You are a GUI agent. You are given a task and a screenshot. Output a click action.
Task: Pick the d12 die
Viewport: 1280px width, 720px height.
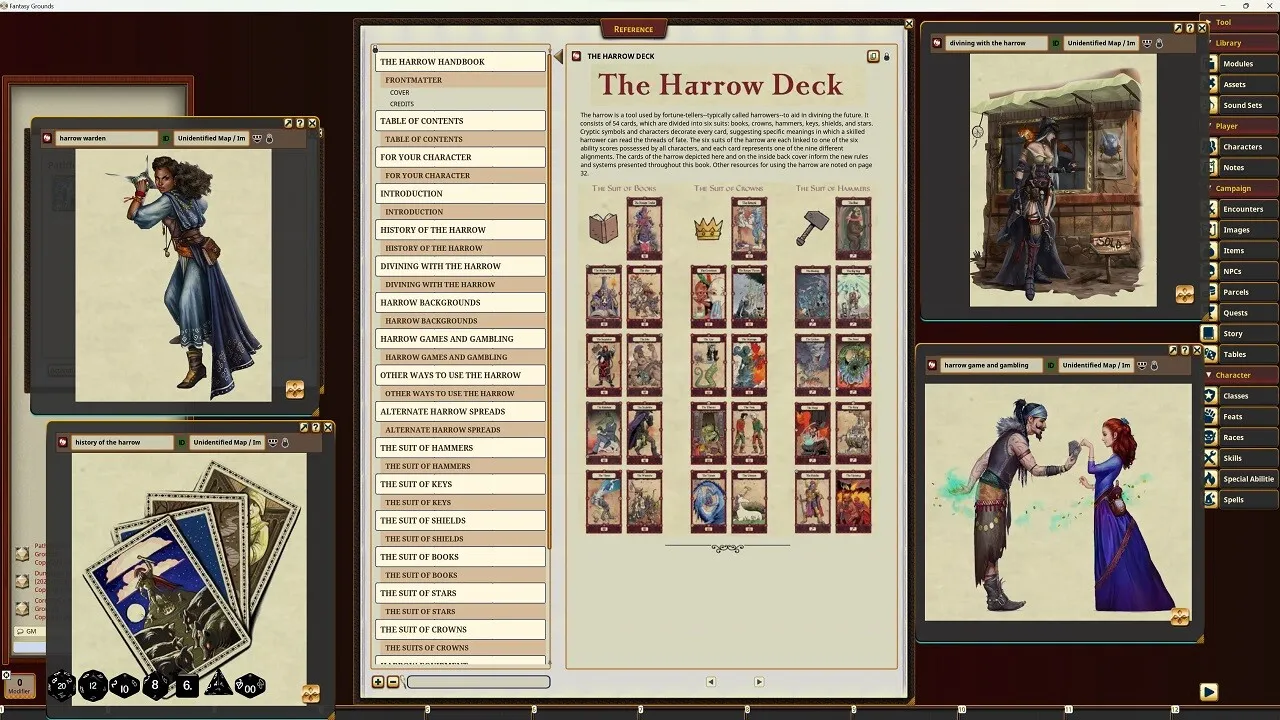93,685
